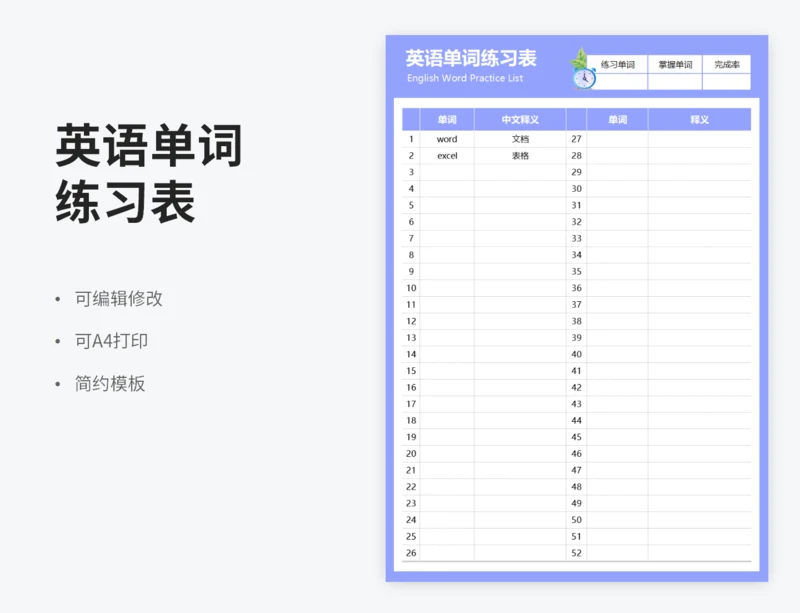The image size is (800, 613).
Task: Click row number 50
Action: [x=577, y=520]
